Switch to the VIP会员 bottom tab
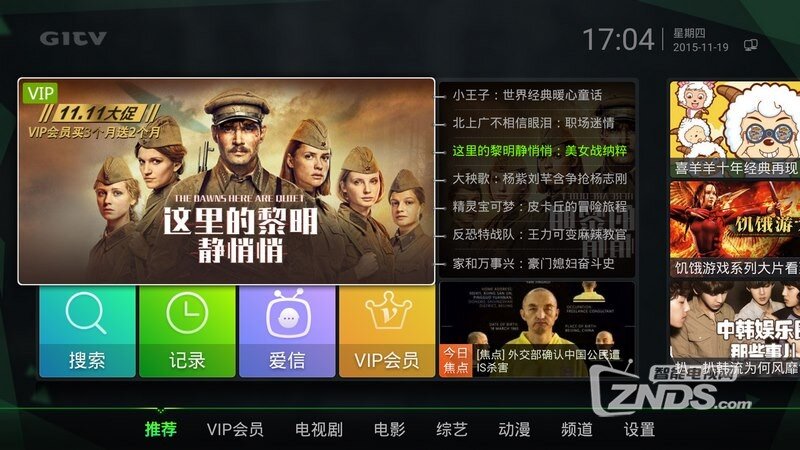The image size is (800, 450). [235, 429]
